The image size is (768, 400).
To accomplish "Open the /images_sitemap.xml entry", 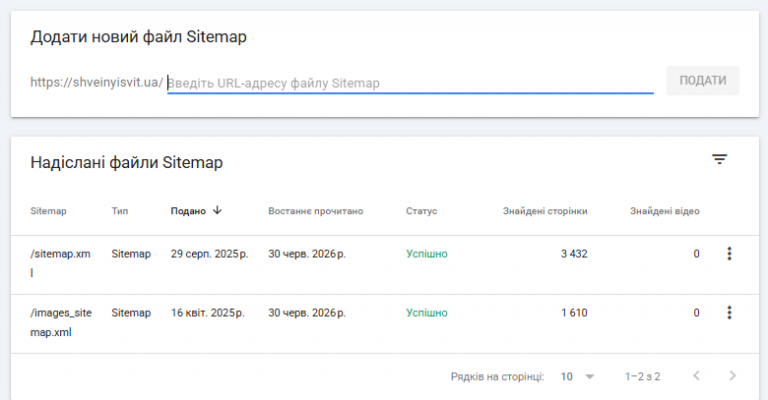I will tap(61, 322).
